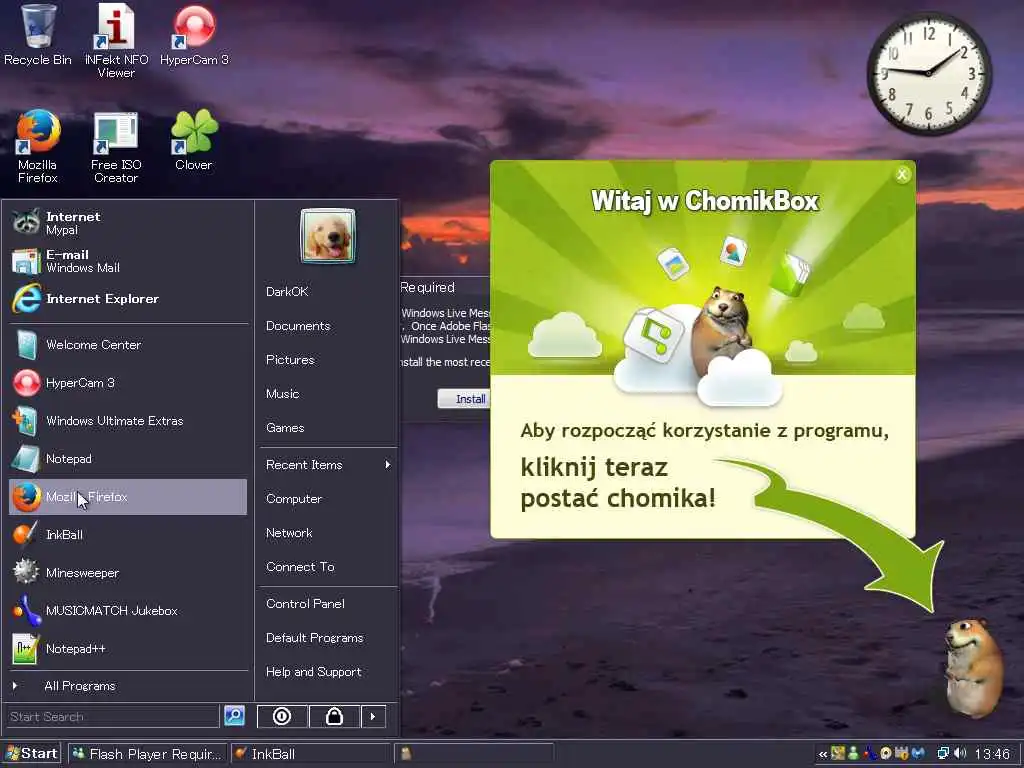Expand the shutdown options arrow

tap(373, 716)
